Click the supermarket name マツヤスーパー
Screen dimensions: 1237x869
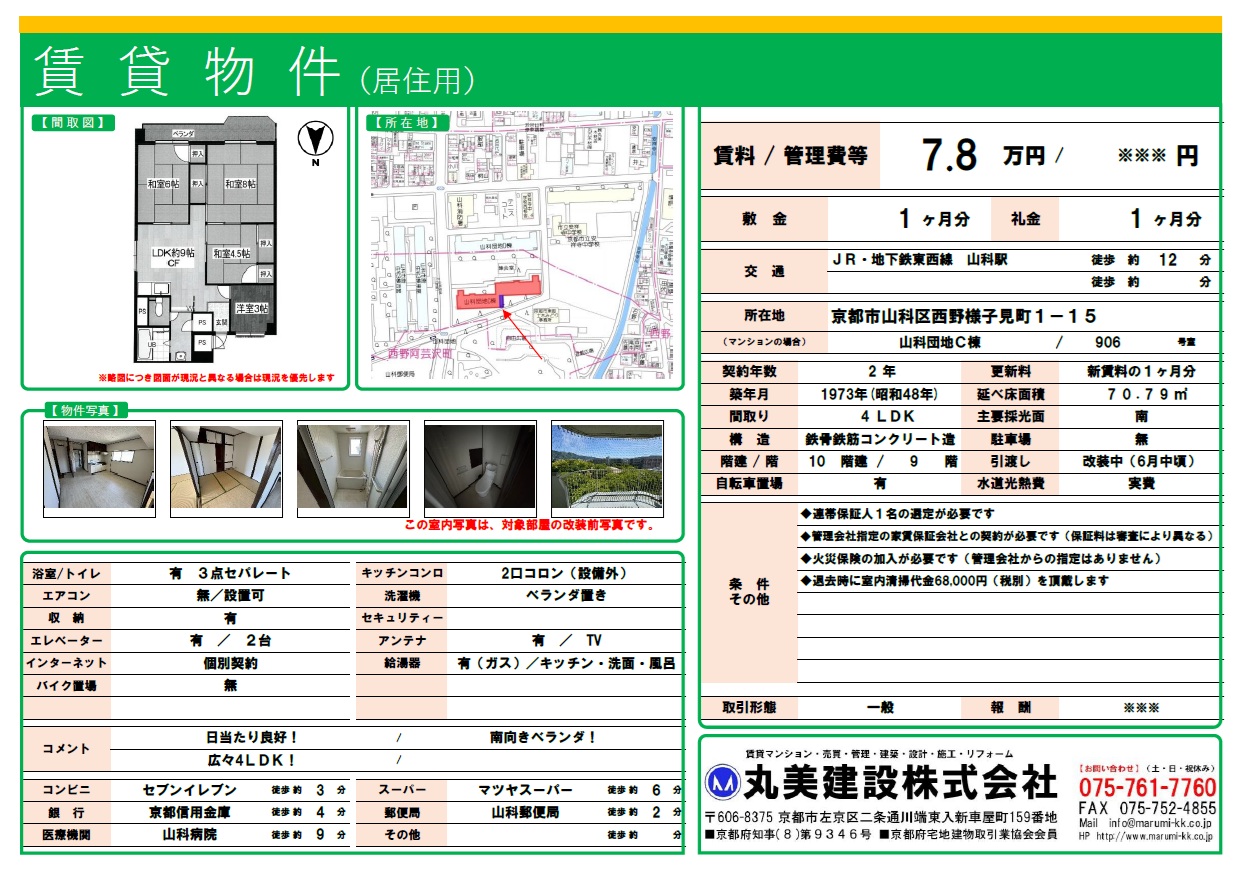(x=525, y=789)
